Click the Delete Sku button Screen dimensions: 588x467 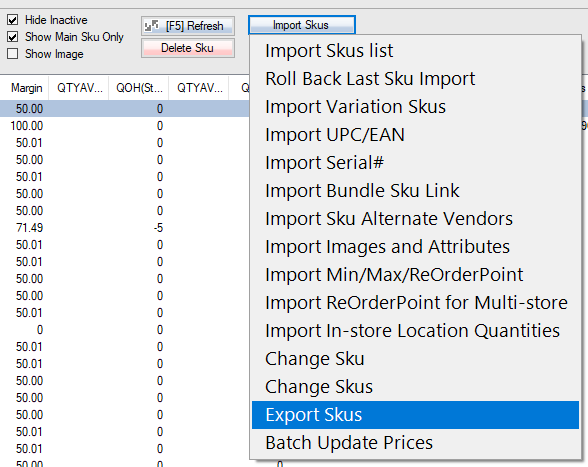click(x=188, y=48)
